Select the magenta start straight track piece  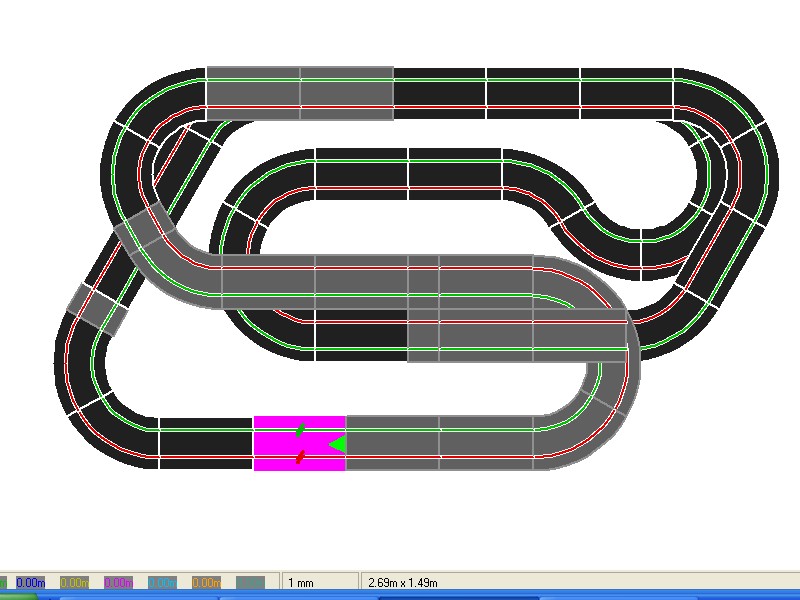275,443
